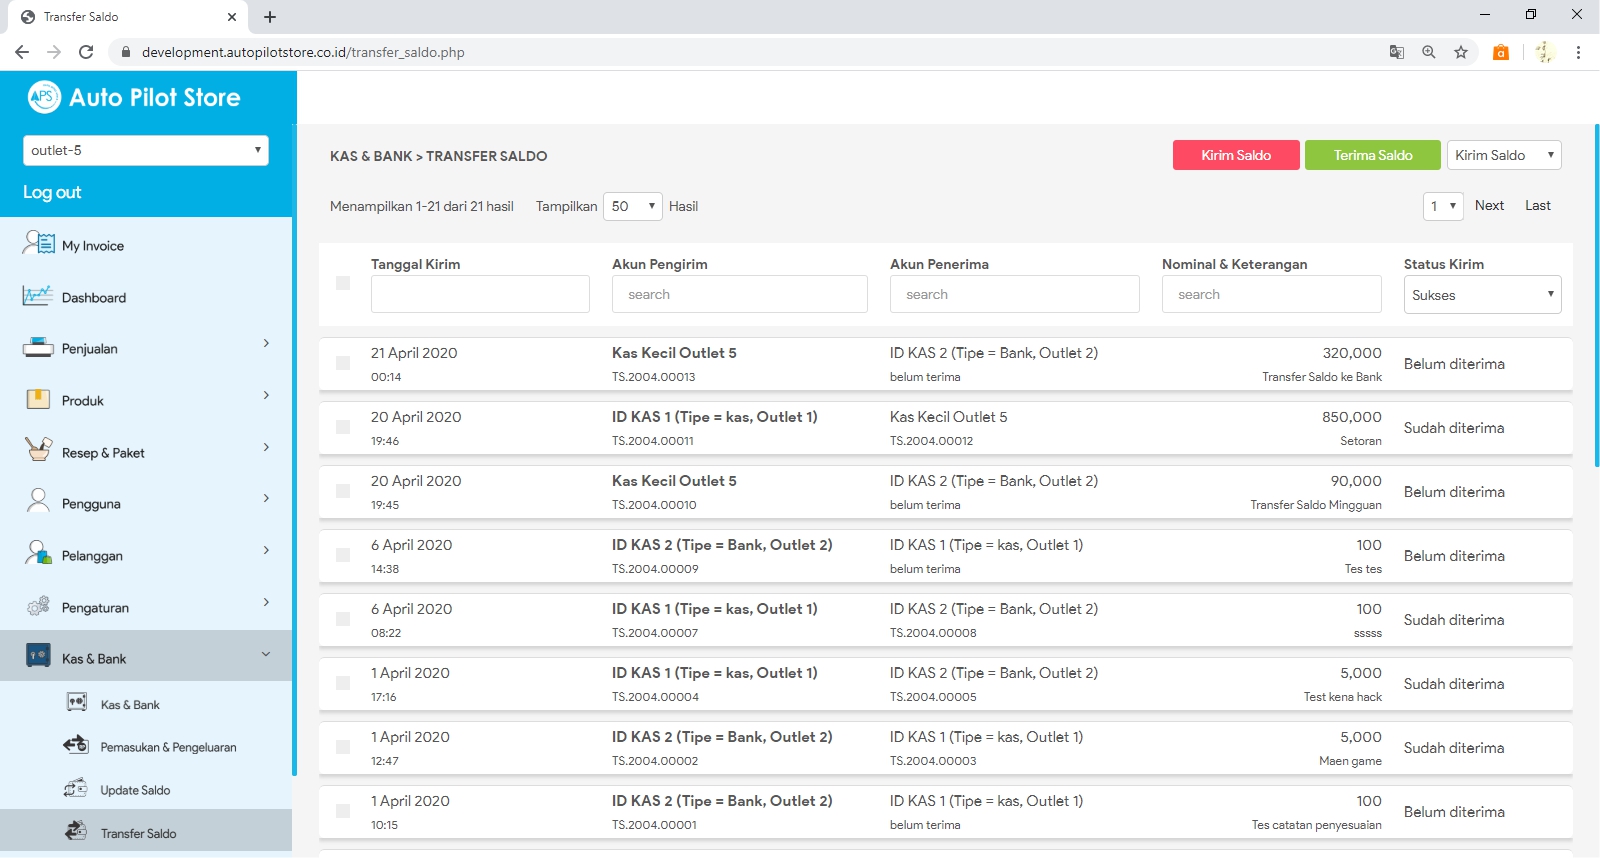1600x858 pixels.
Task: Click the My Invoice sidebar icon
Action: point(39,243)
